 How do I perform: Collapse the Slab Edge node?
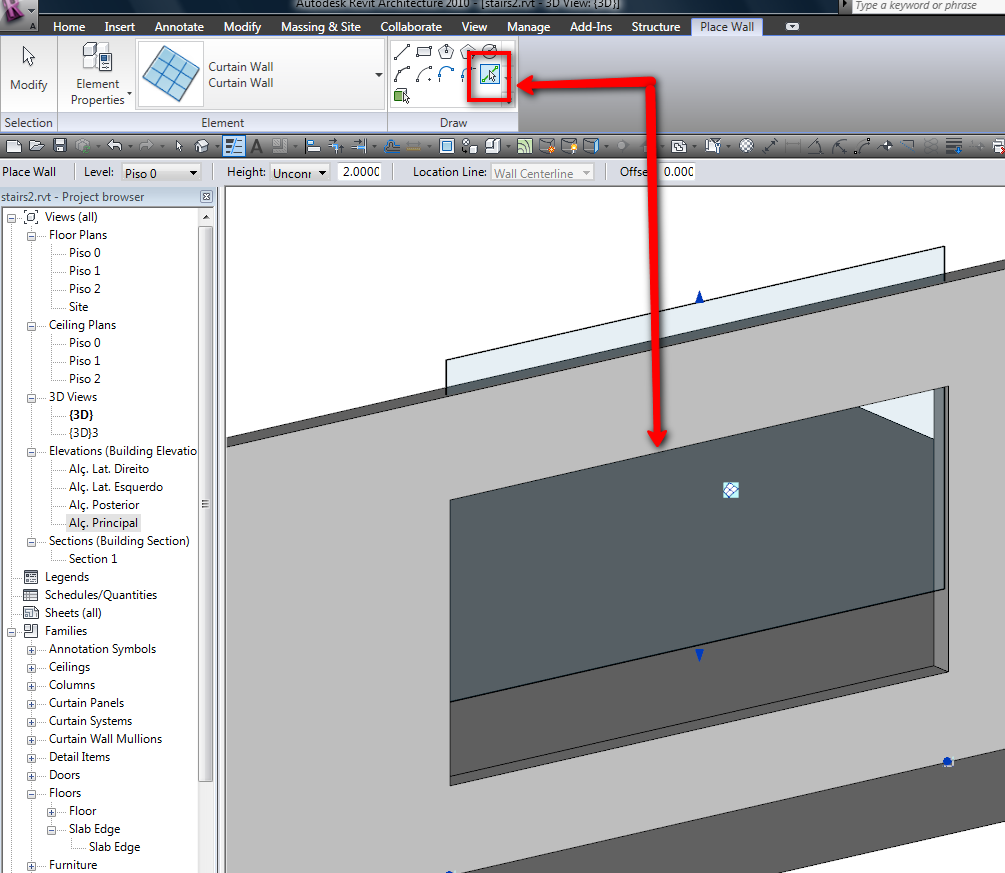click(x=51, y=830)
